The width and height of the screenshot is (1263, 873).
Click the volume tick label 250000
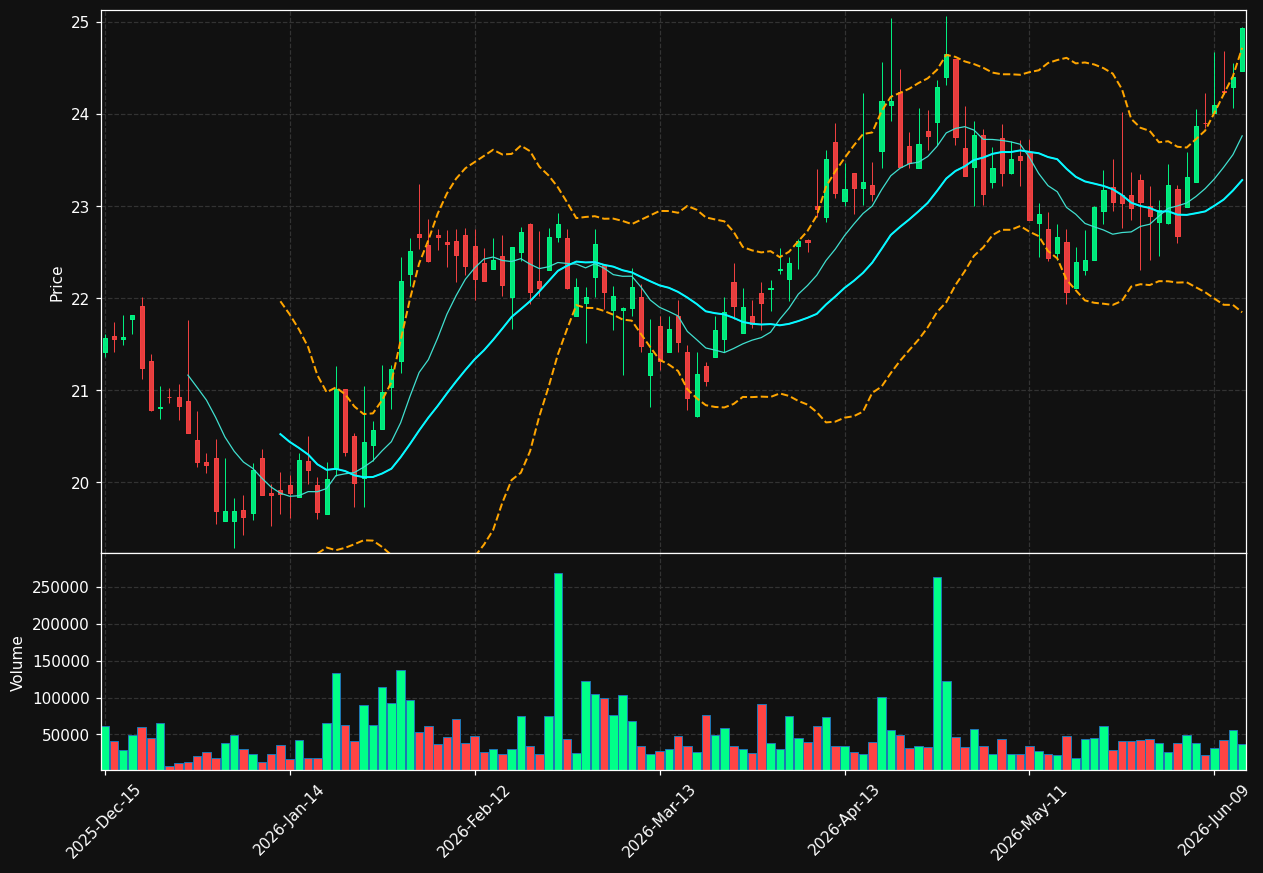62,588
